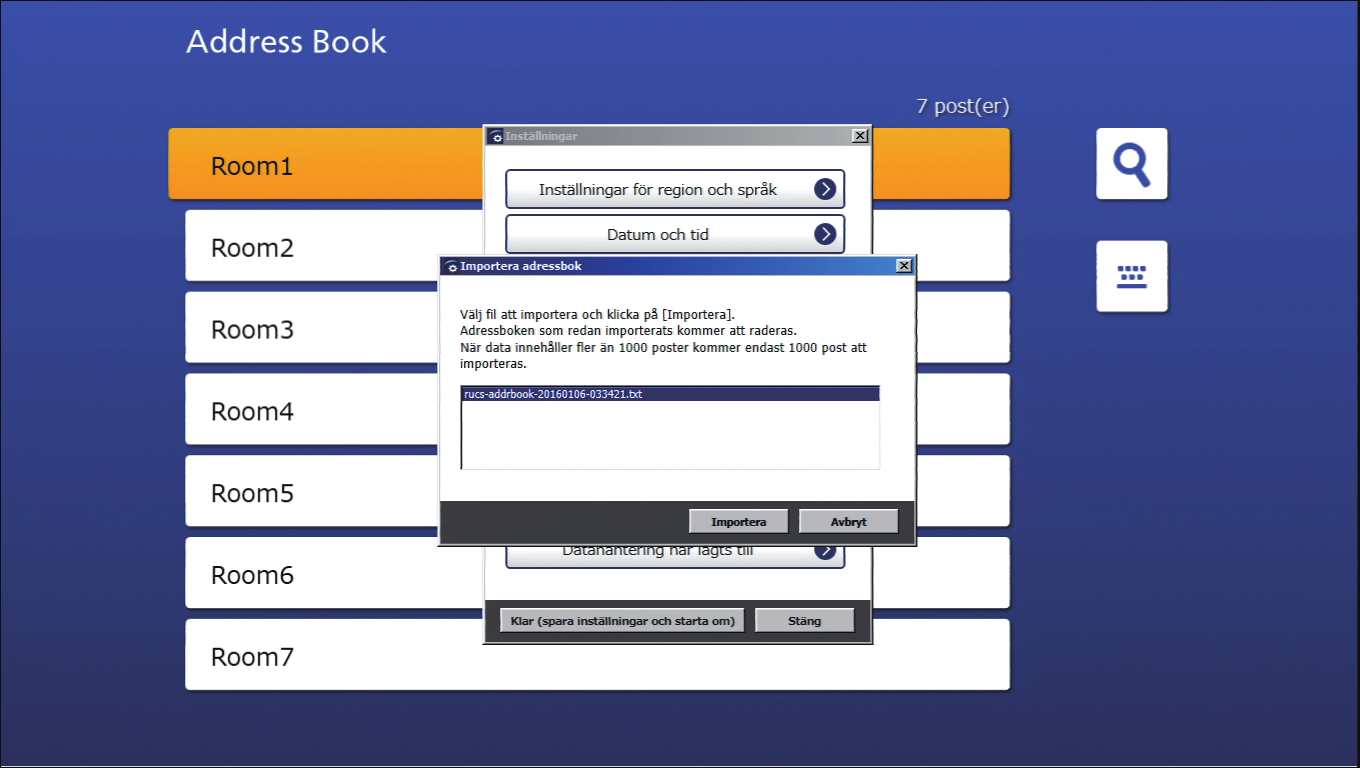
Task: Click the Importera adressbok title bar
Action: point(677,266)
